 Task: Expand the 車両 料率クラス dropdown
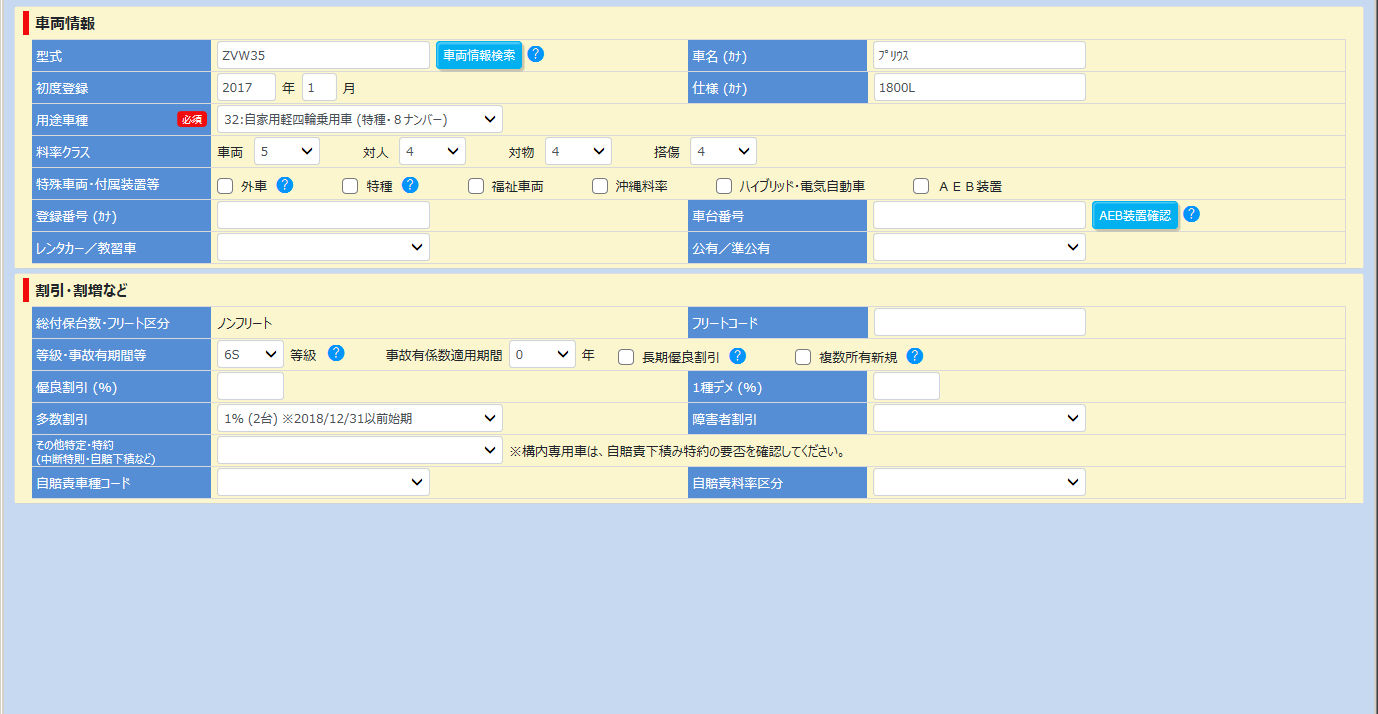[286, 152]
